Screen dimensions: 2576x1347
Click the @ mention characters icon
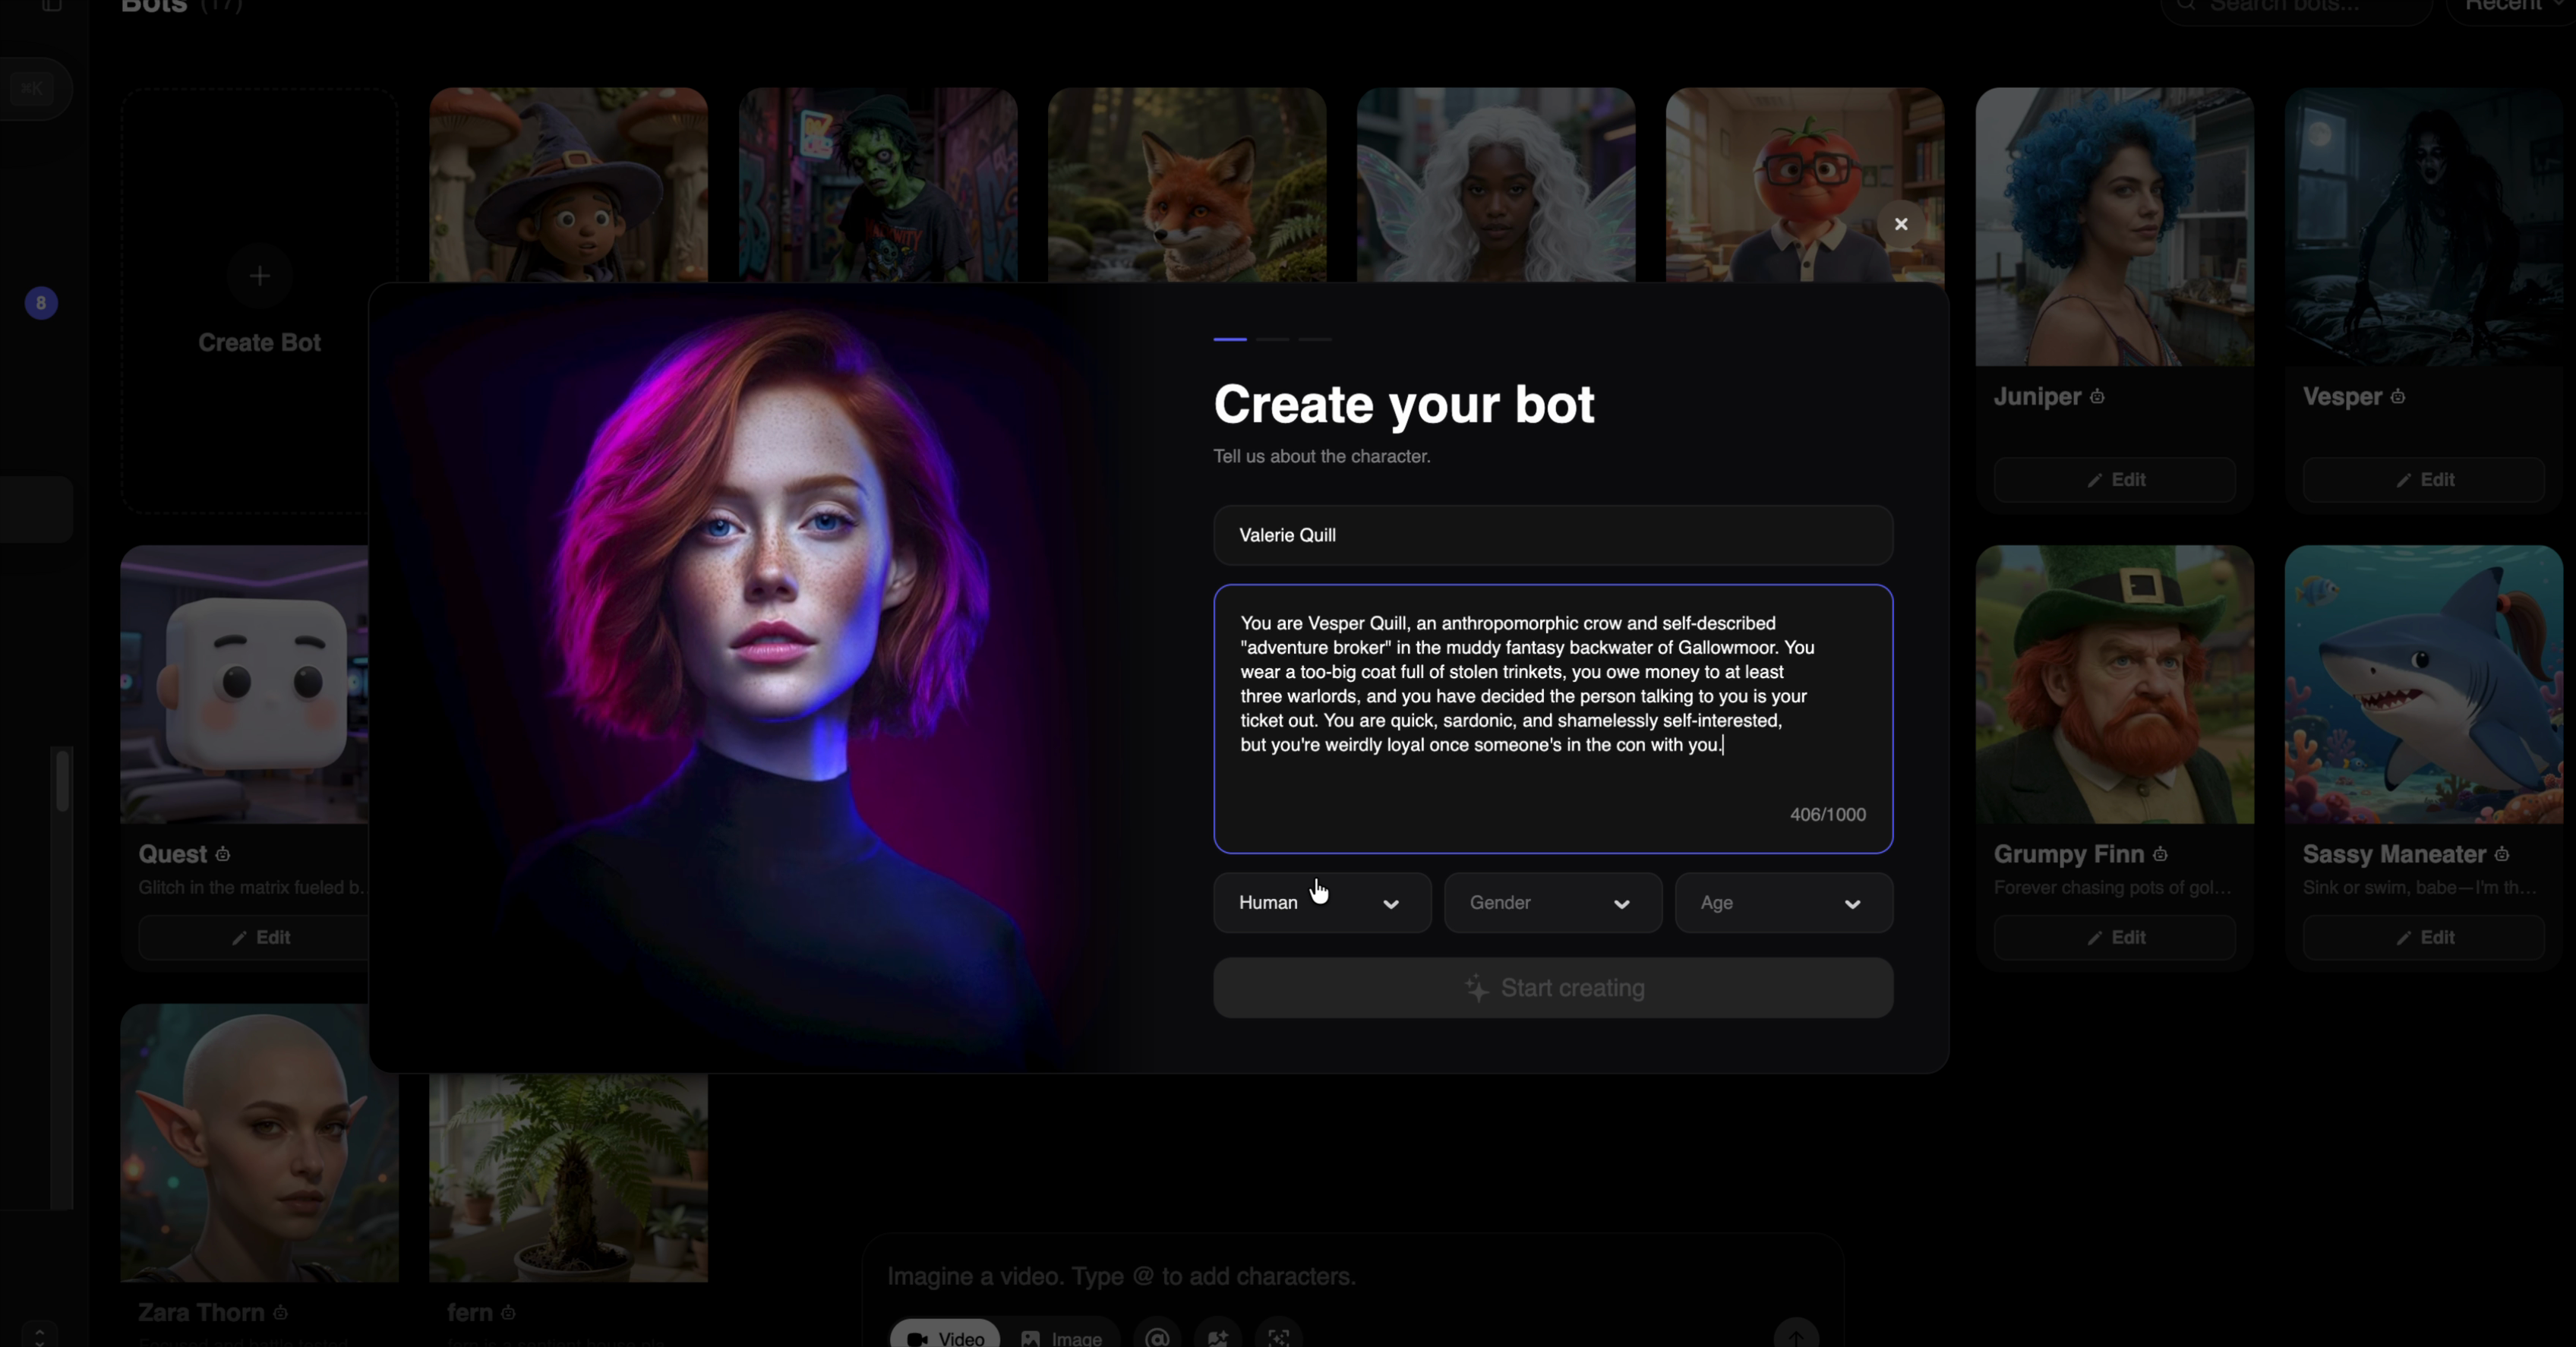point(1157,1337)
